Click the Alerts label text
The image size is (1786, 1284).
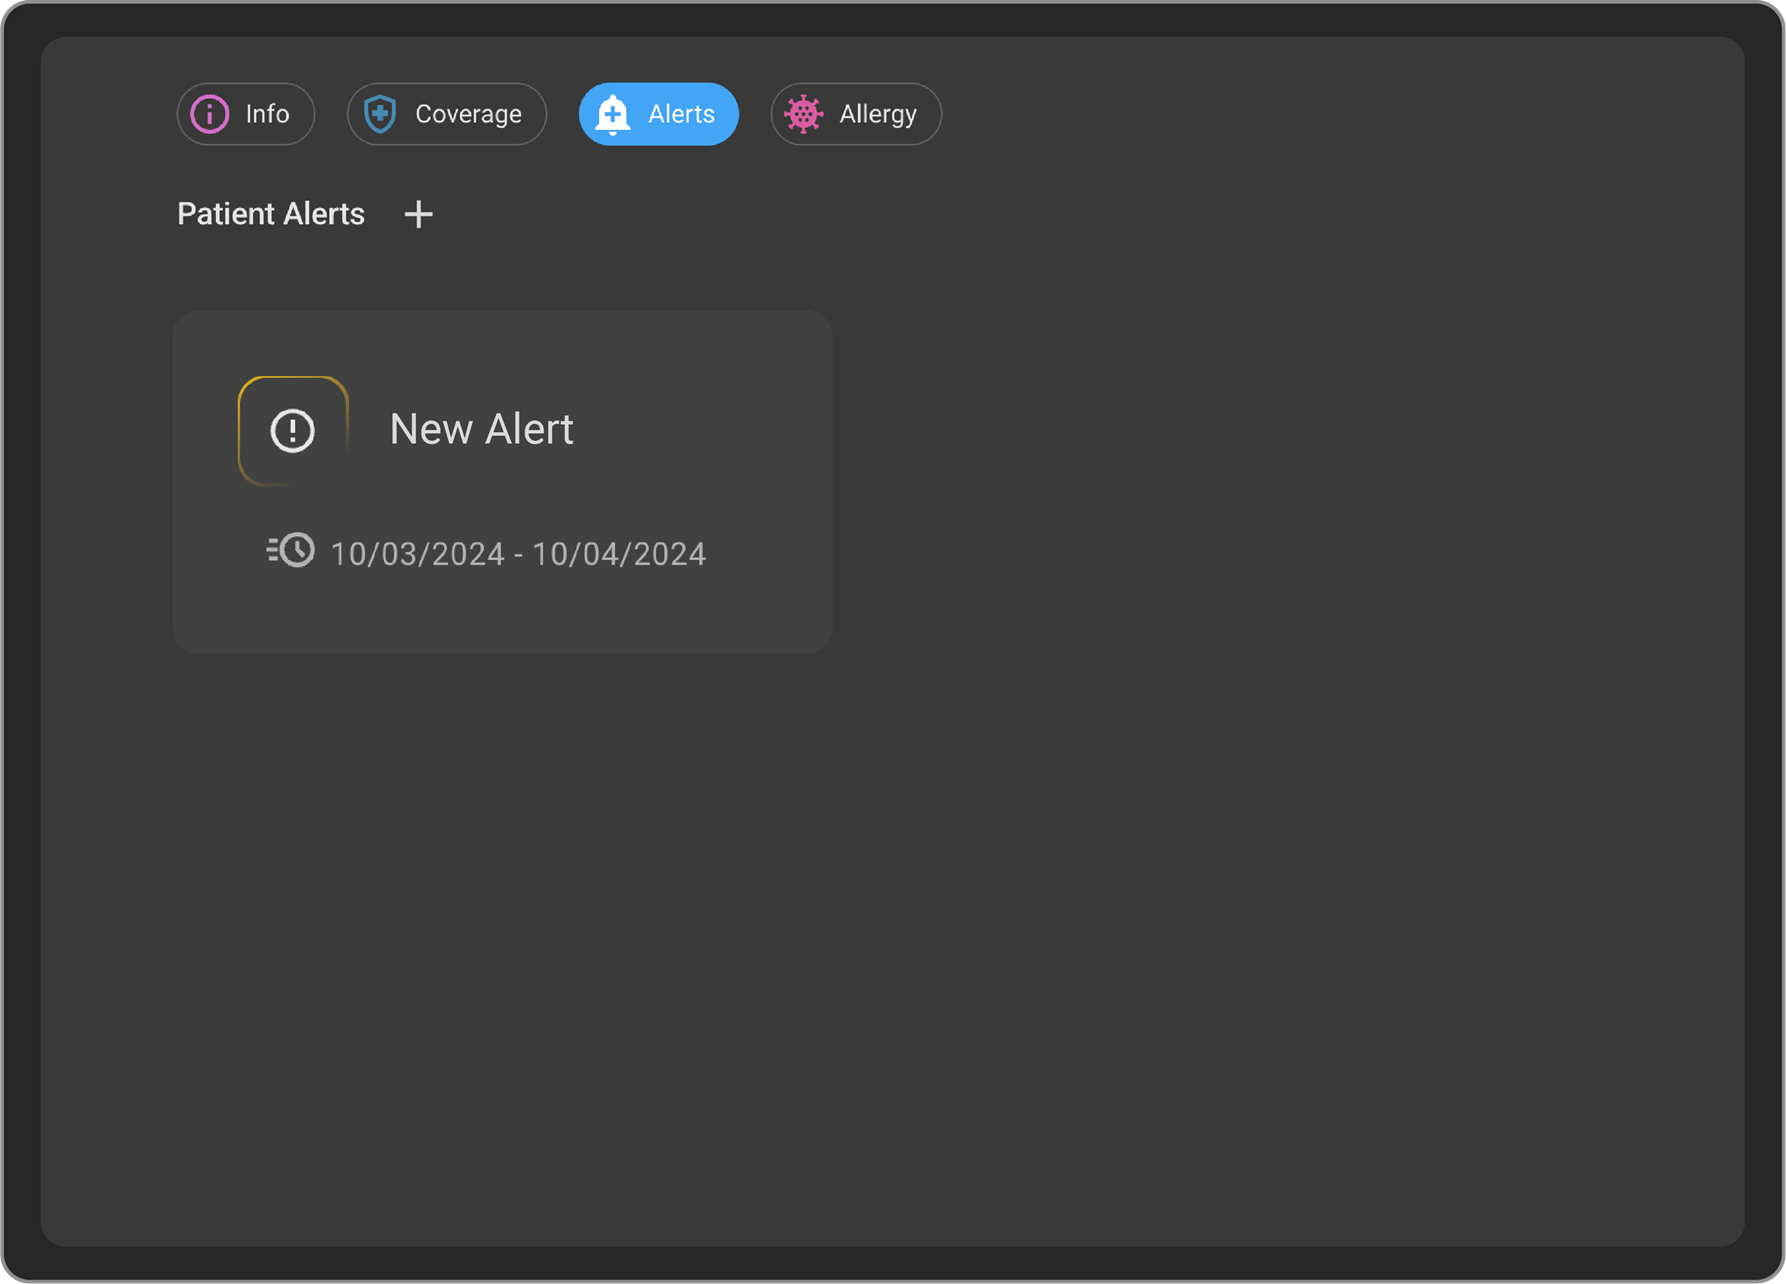pos(681,114)
